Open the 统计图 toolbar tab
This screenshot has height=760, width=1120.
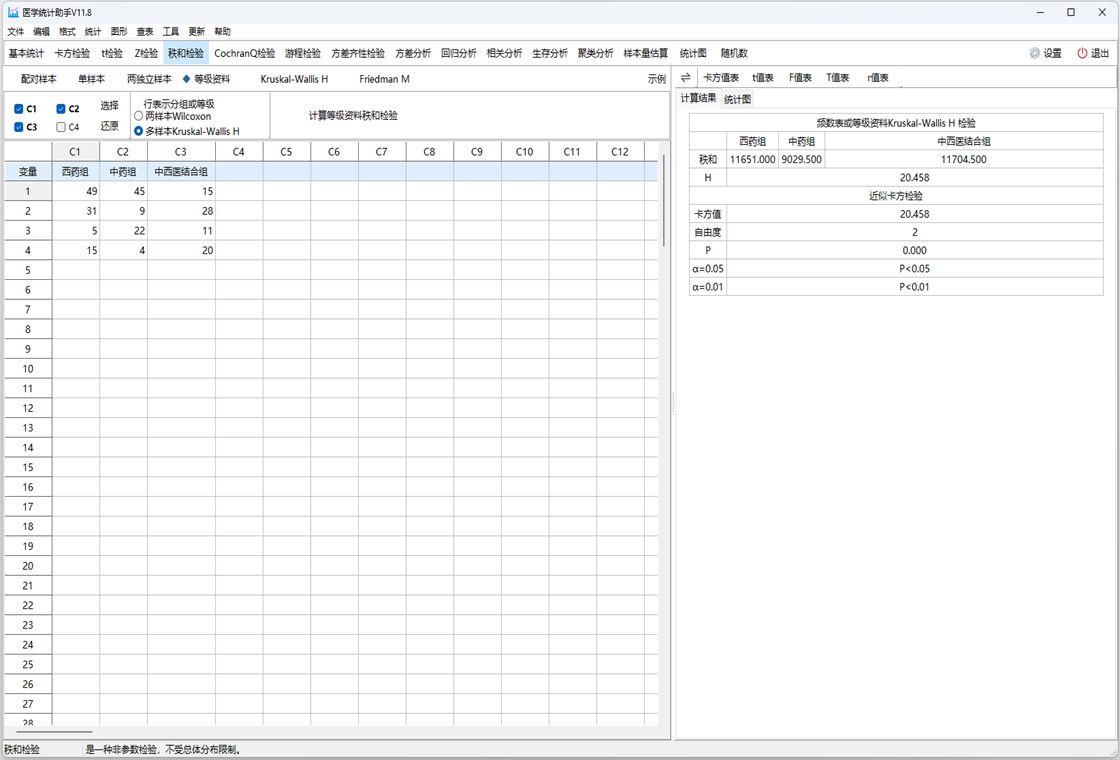[x=693, y=54]
